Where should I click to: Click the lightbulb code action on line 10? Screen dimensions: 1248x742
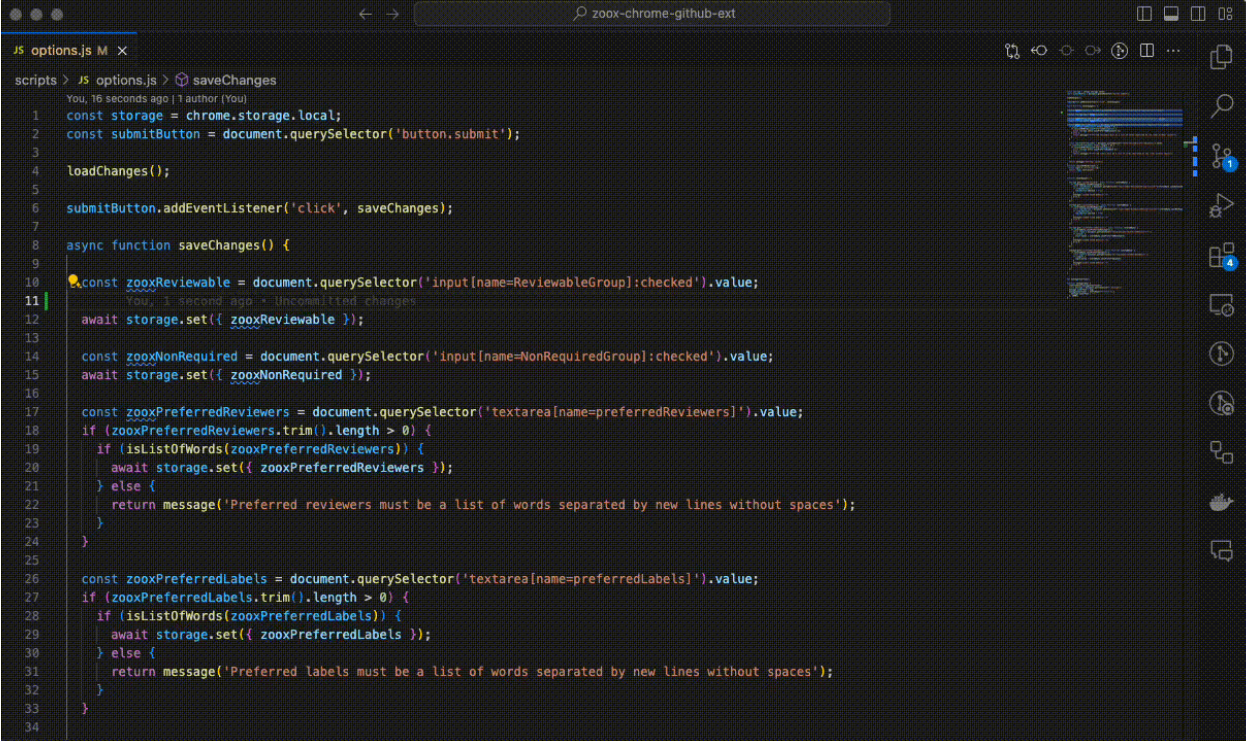pyautogui.click(x=73, y=282)
